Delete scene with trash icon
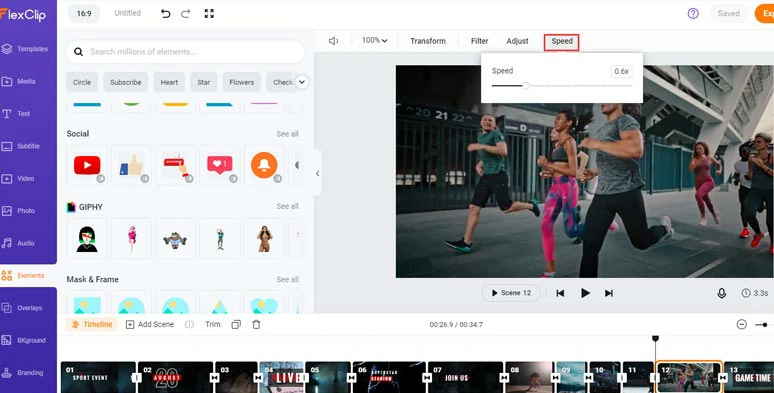 256,324
